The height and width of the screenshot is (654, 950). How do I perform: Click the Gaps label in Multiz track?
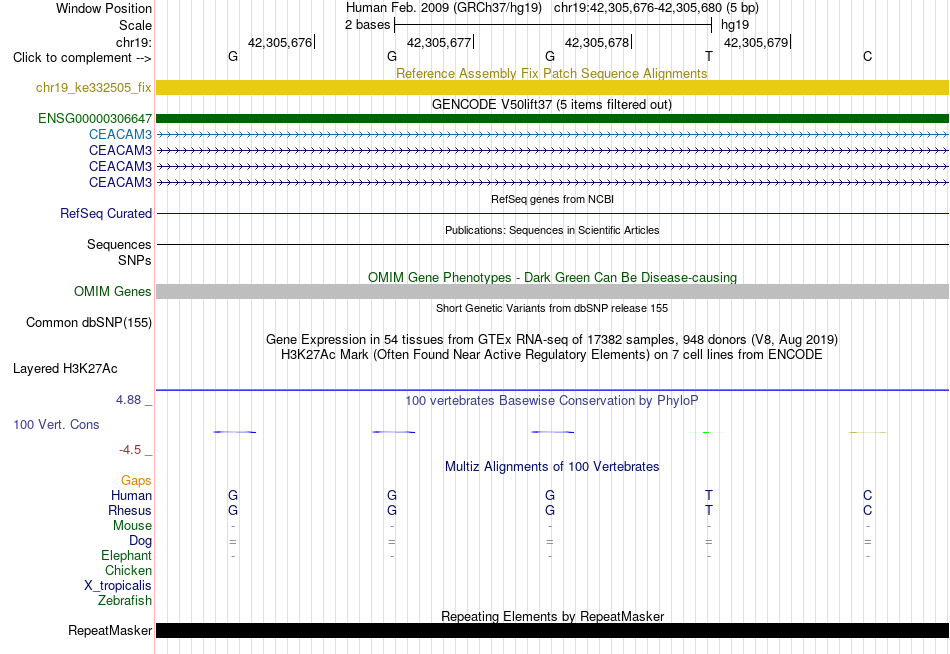click(x=136, y=480)
